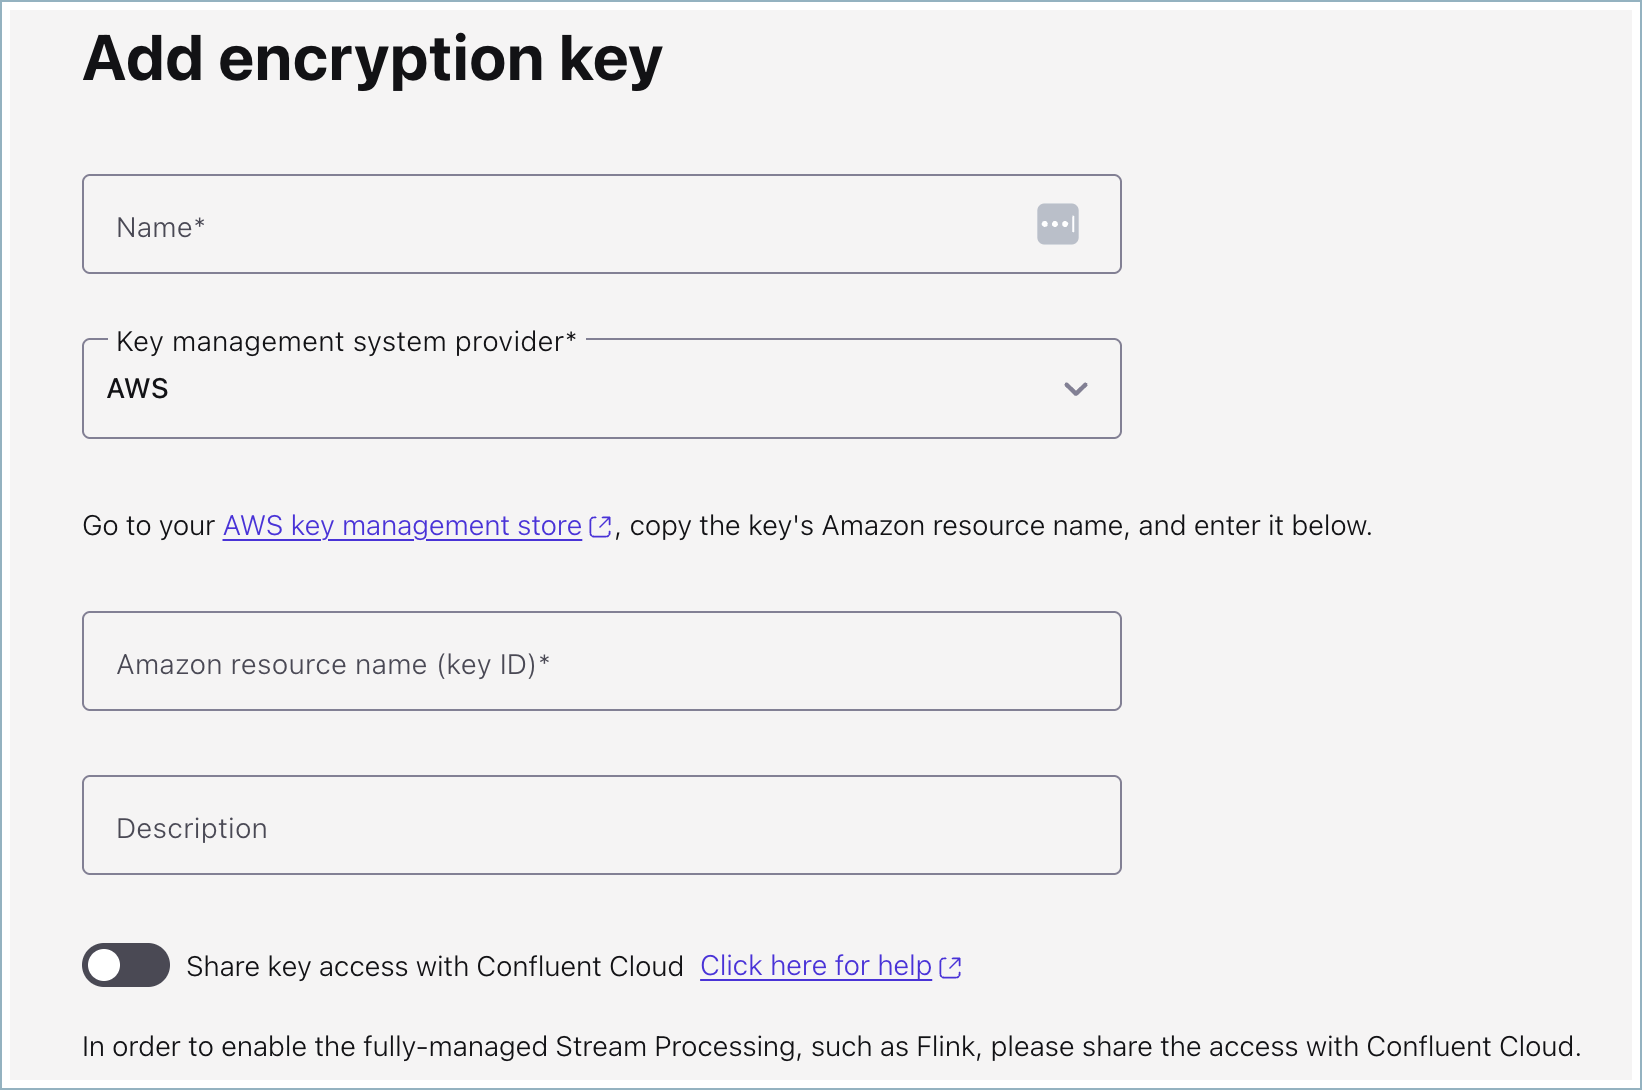The image size is (1642, 1090).
Task: Open the AWS key management store link
Action: (x=402, y=526)
